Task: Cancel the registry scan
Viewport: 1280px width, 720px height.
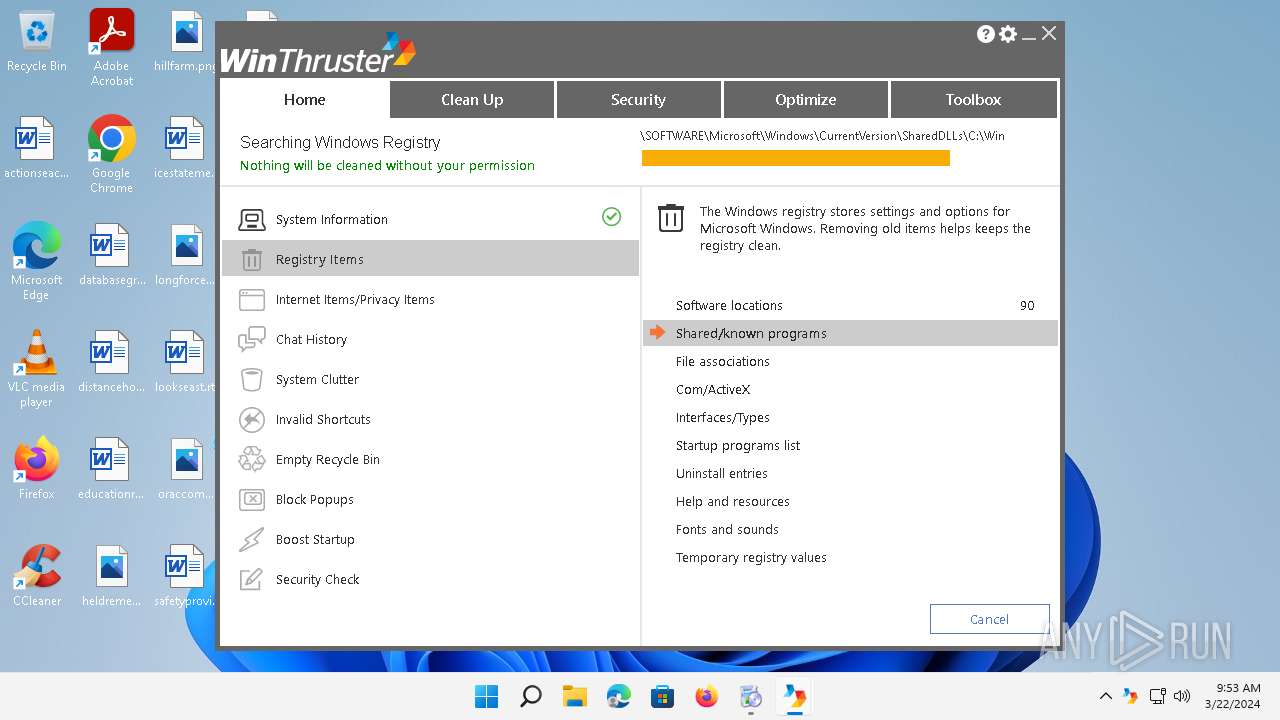Action: coord(990,619)
